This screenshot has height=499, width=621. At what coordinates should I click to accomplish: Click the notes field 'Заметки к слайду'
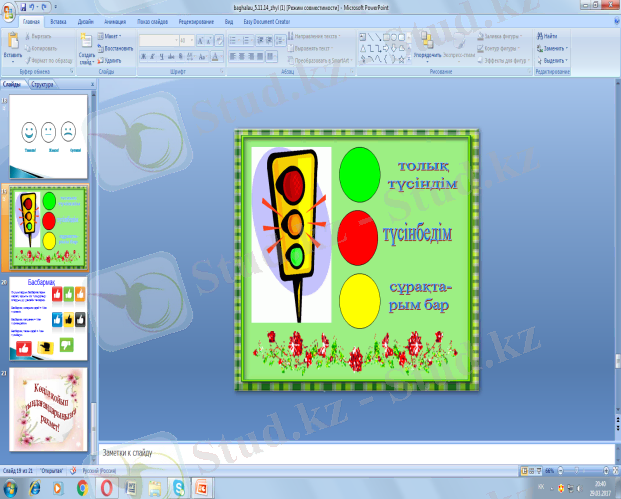[350, 452]
